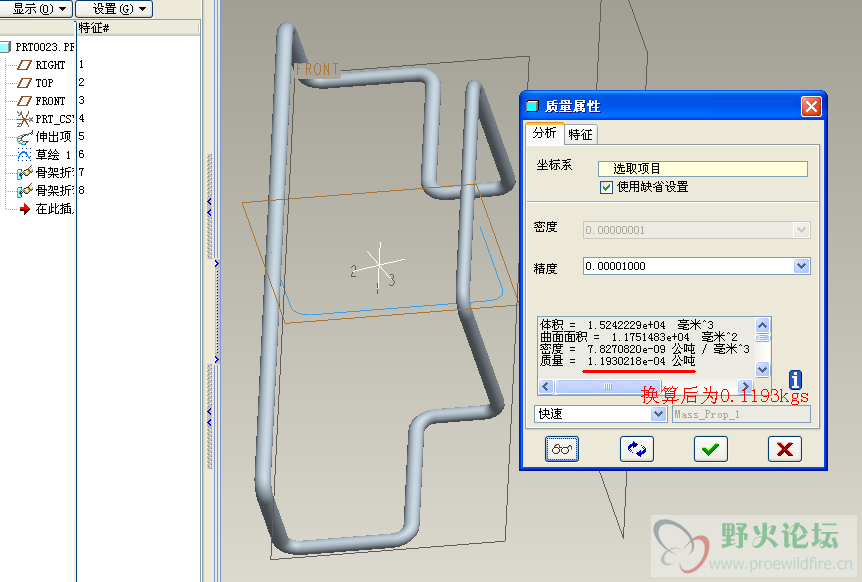The image size is (862, 582).
Task: Click results box scroll left arrow
Action: [x=545, y=386]
